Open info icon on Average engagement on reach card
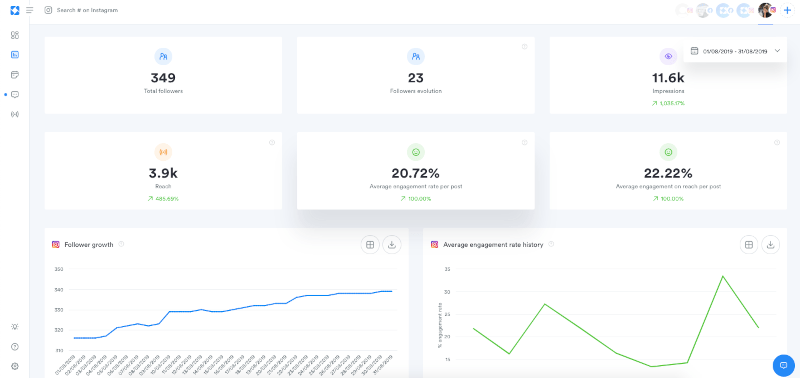This screenshot has width=802, height=378. [777, 142]
